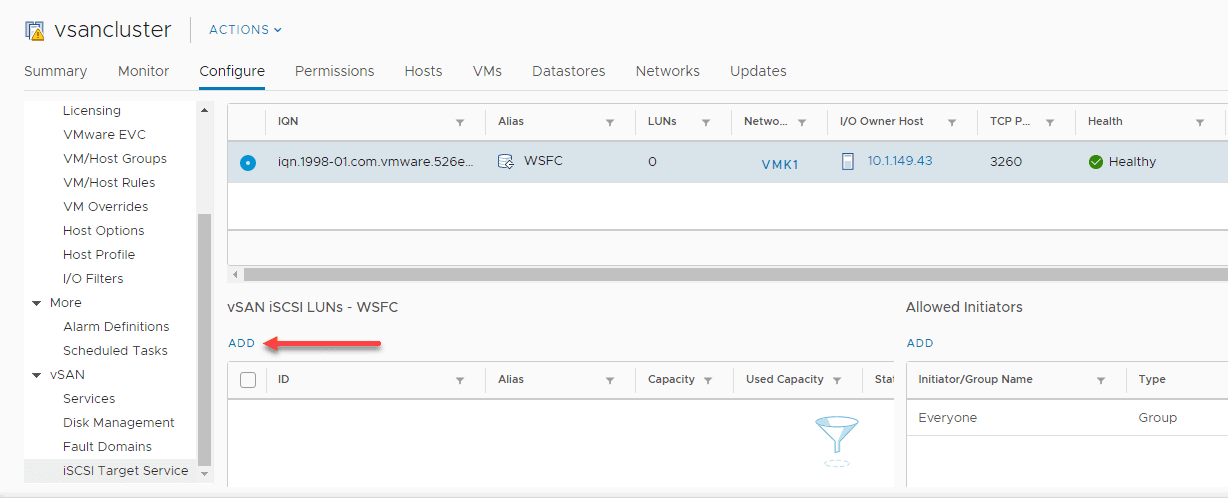Open the I/O Owner Host column filter
This screenshot has height=500, width=1228.
click(952, 122)
